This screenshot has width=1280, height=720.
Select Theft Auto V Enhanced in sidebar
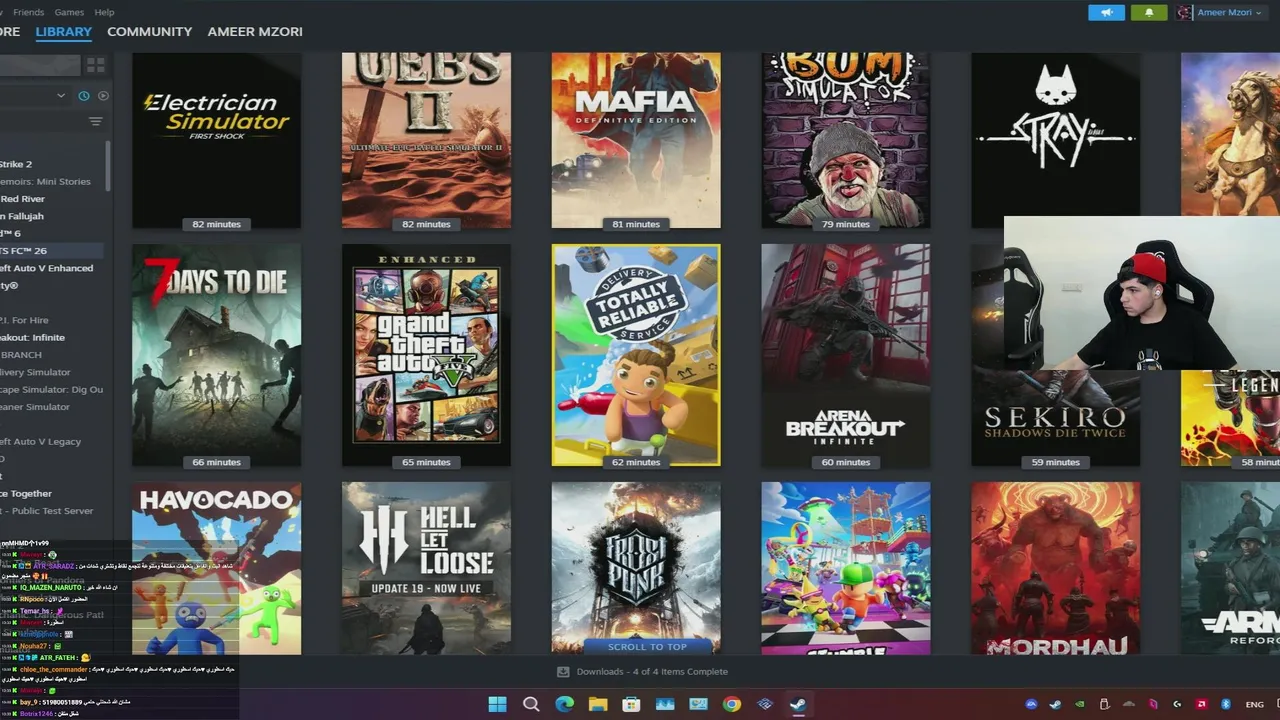(x=50, y=268)
